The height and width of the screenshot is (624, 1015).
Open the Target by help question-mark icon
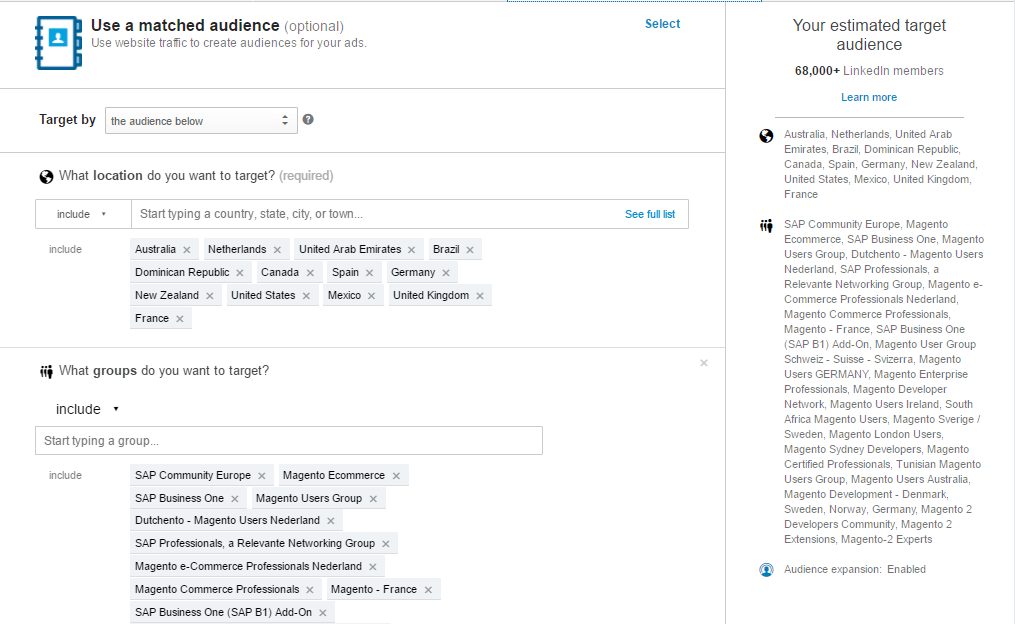pyautogui.click(x=308, y=119)
